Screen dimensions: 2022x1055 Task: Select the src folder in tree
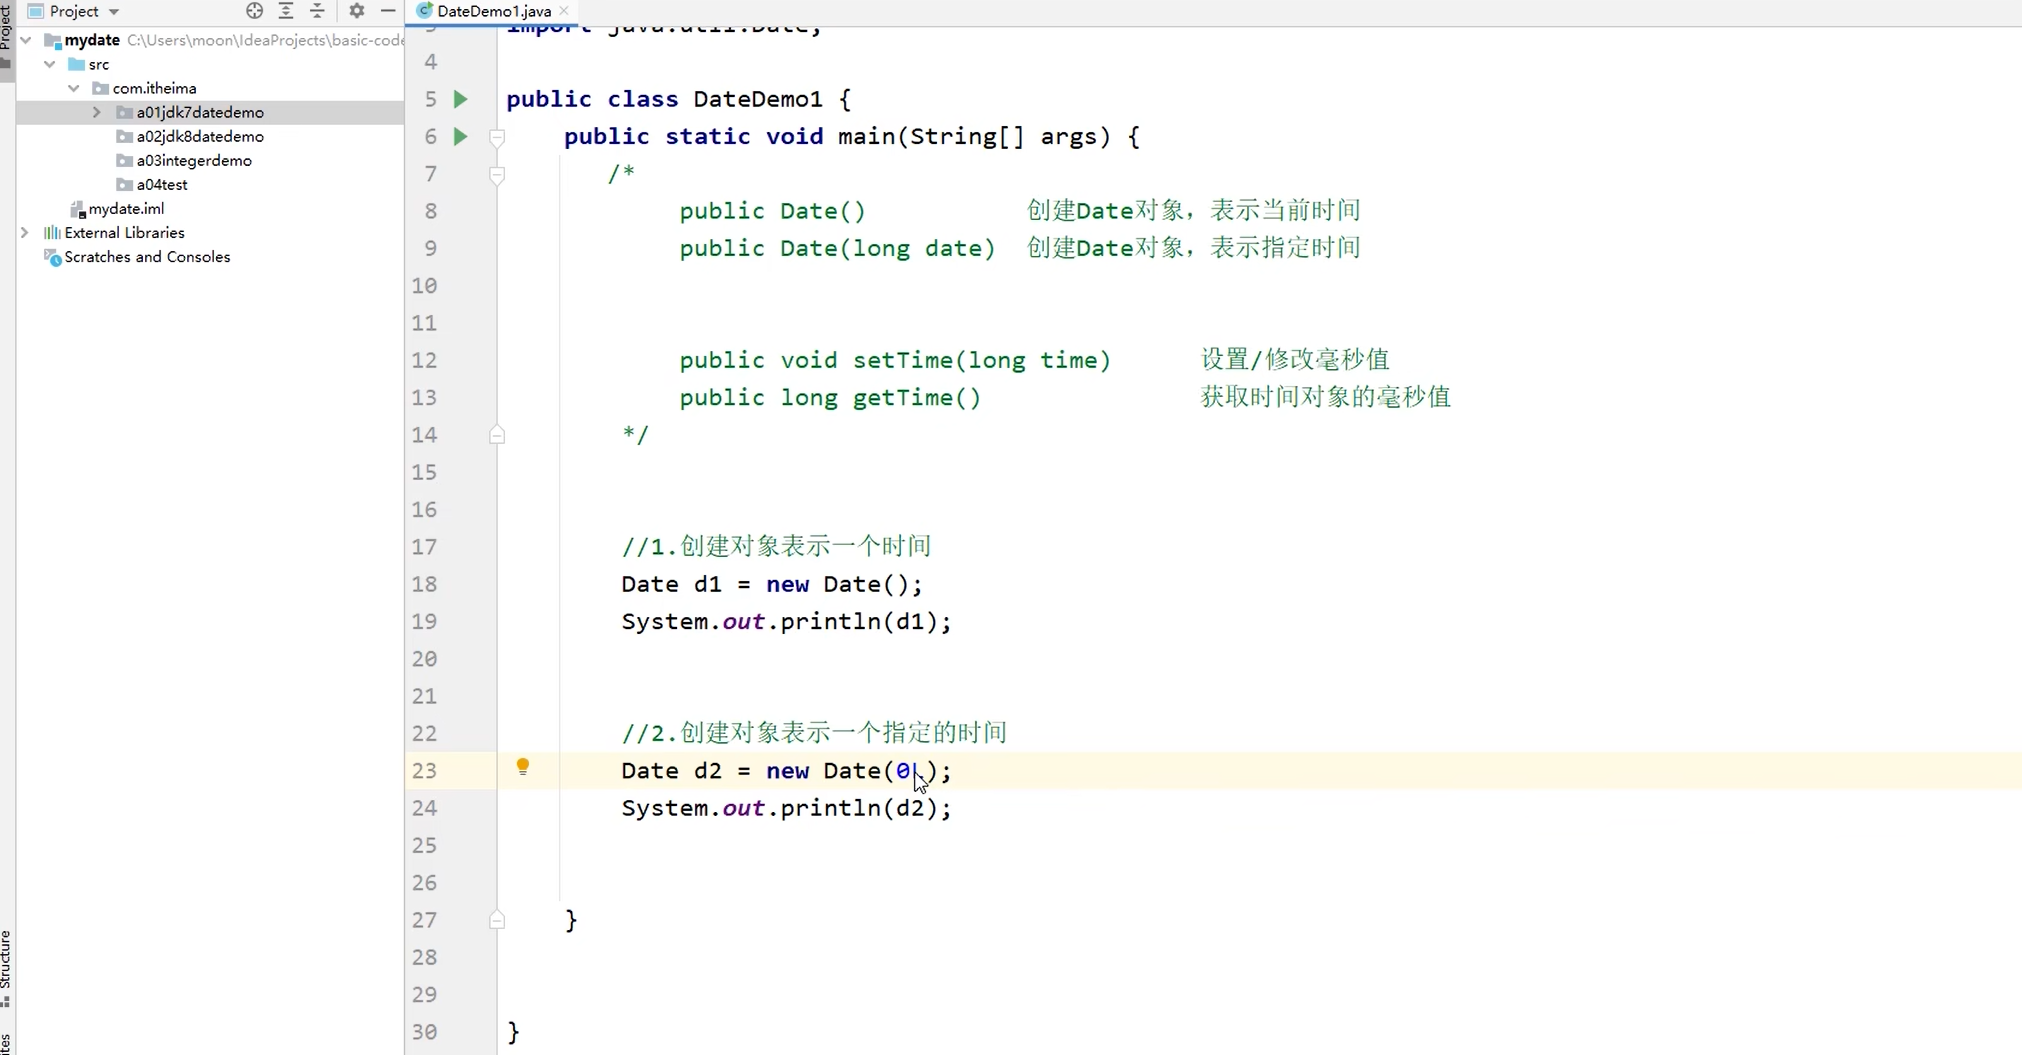pyautogui.click(x=98, y=64)
